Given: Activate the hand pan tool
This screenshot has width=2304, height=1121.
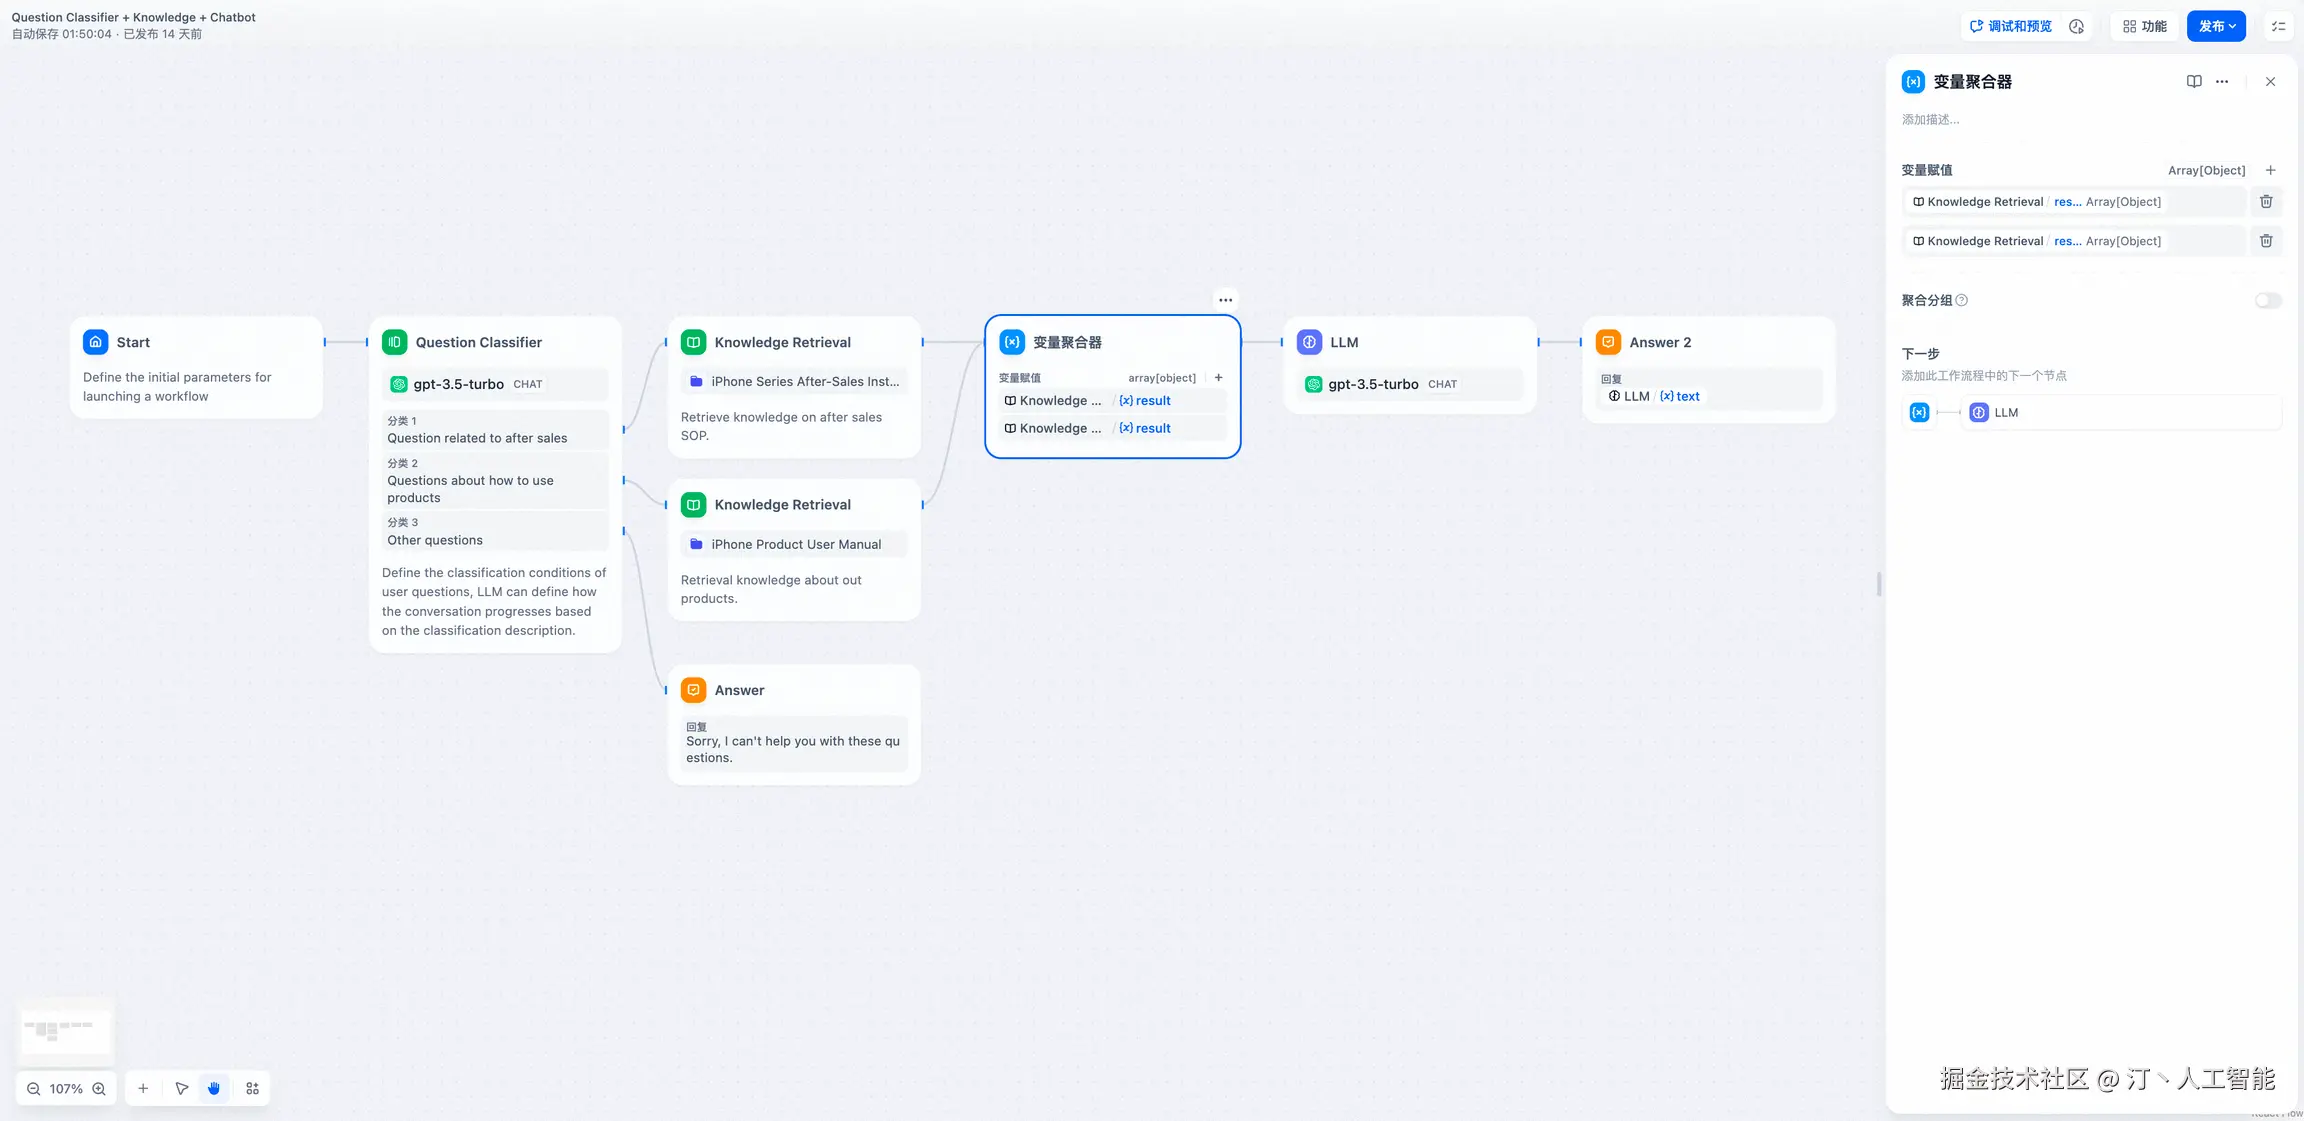Looking at the screenshot, I should (x=214, y=1089).
